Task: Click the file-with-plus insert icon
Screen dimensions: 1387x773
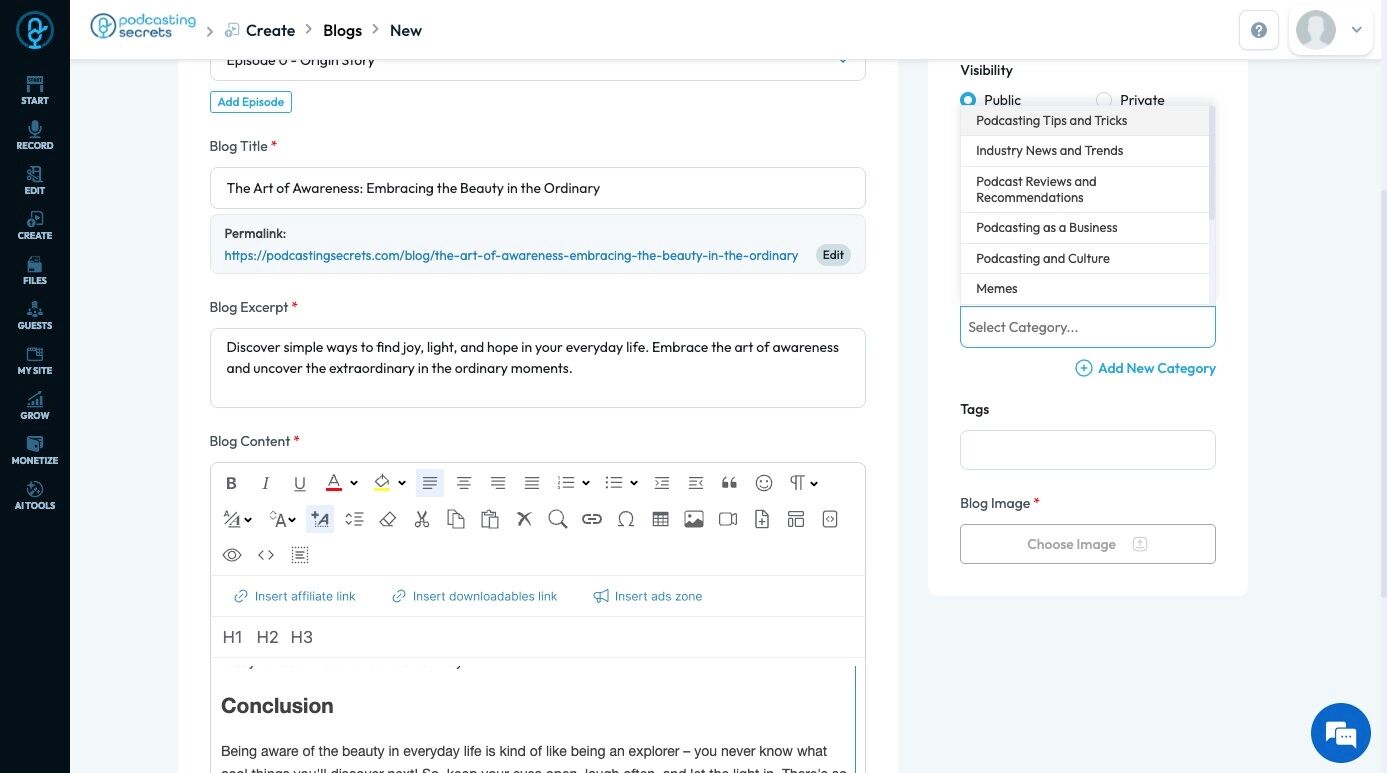Action: (x=762, y=519)
